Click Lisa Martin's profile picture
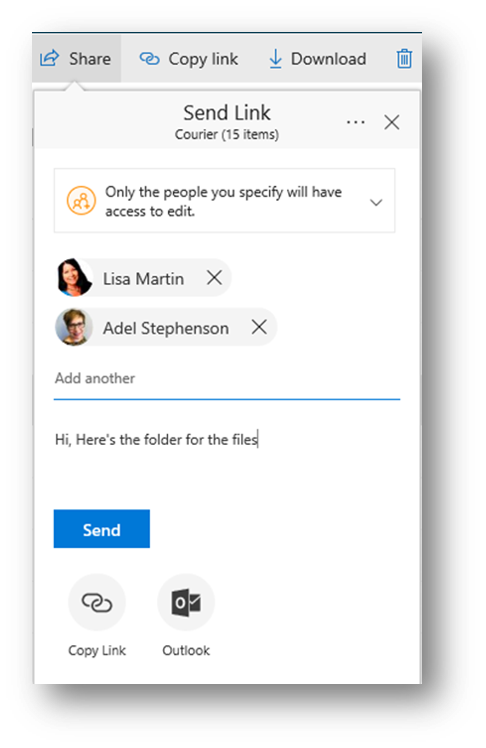The image size is (486, 748). click(x=74, y=278)
